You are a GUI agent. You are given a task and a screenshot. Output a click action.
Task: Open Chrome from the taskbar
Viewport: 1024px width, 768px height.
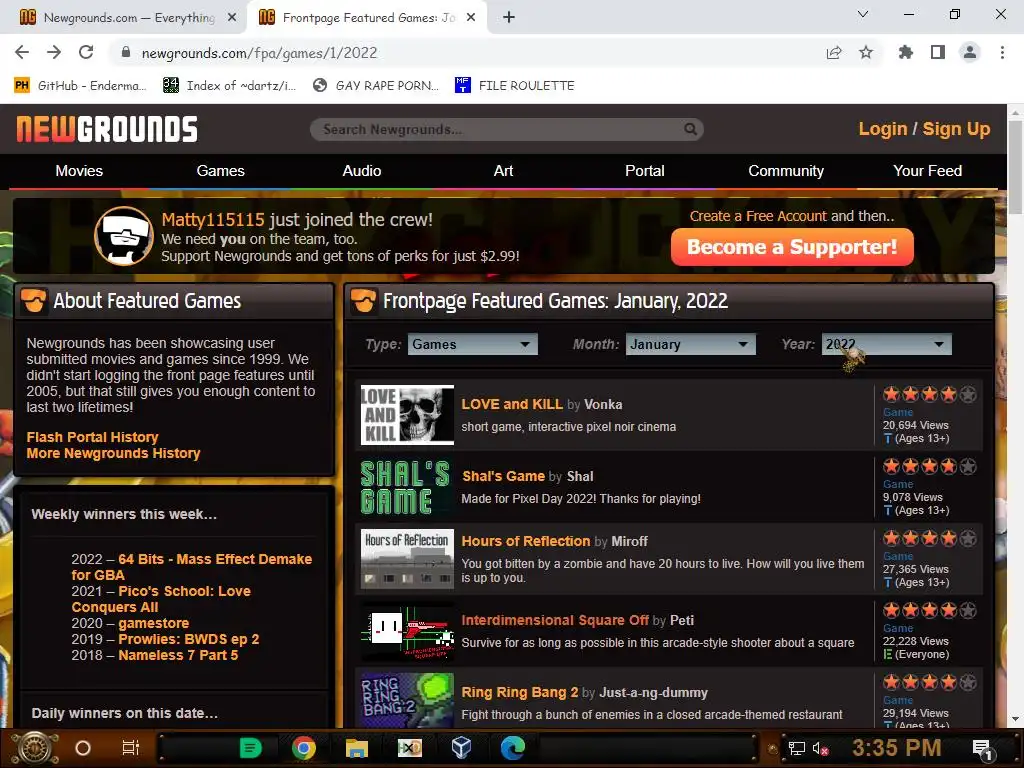tap(304, 748)
